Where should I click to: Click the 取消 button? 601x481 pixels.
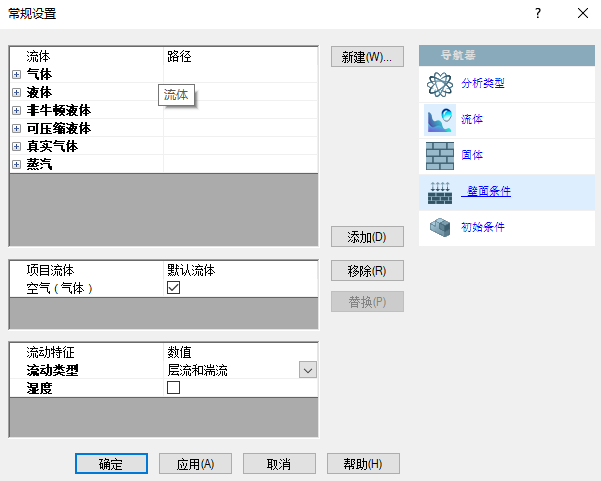279,464
